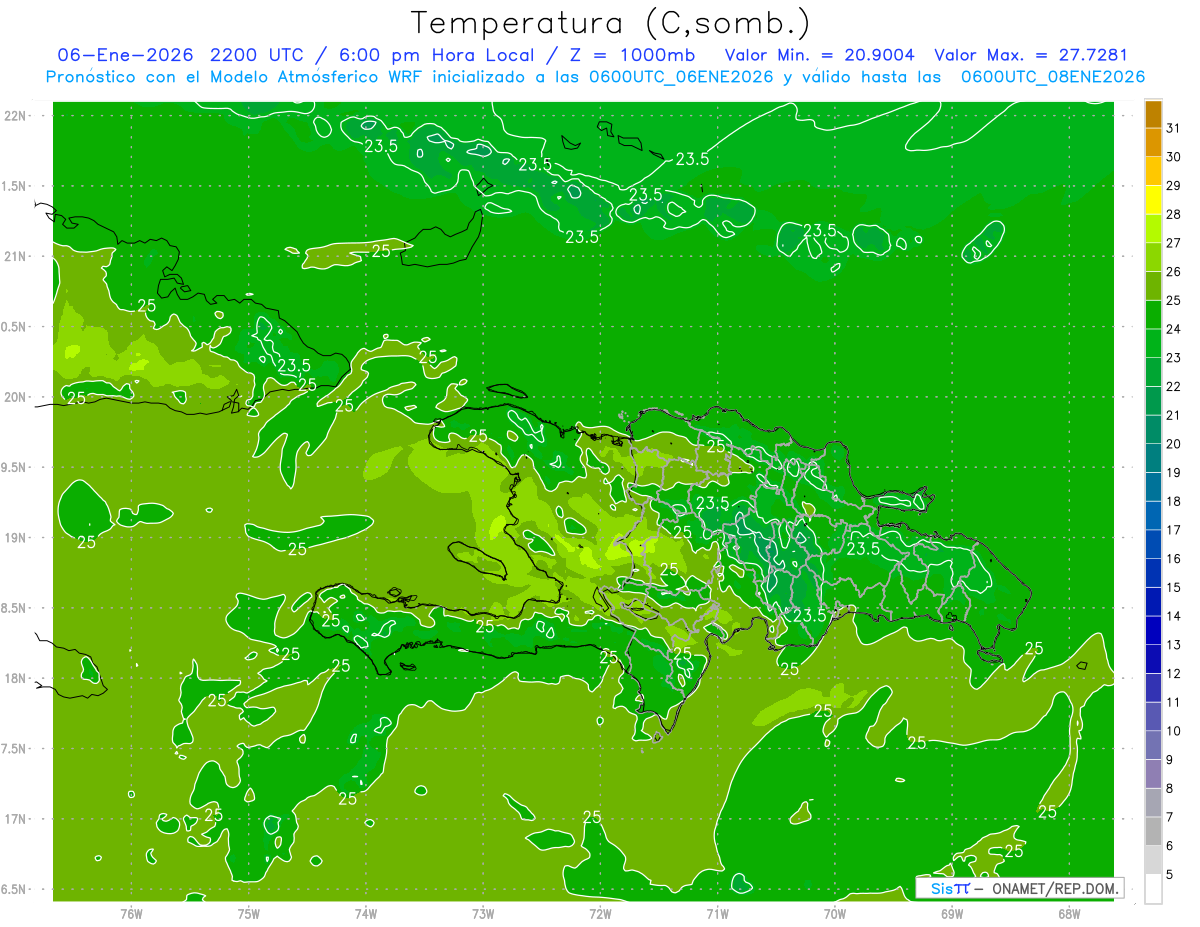Click longitude axis label "76W"
This screenshot has height=927, width=1200.
pos(131,914)
